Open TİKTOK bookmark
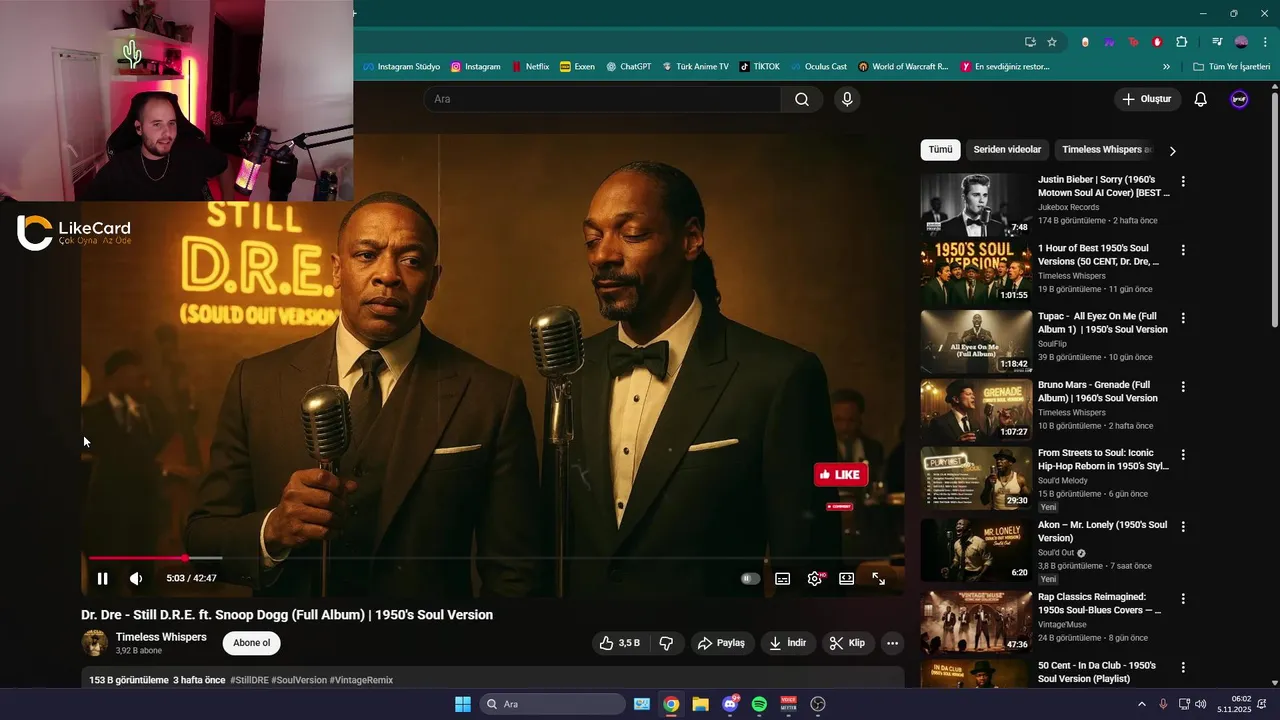The height and width of the screenshot is (720, 1280). click(x=760, y=67)
